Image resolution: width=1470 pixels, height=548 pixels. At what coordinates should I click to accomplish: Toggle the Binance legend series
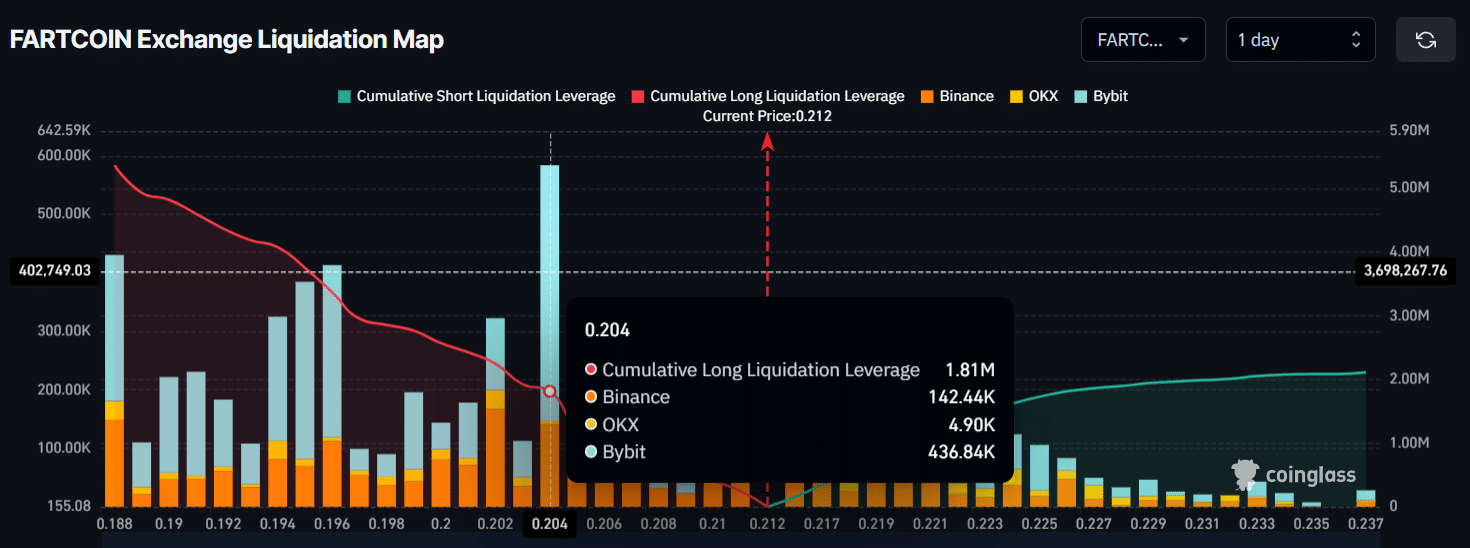coord(957,96)
